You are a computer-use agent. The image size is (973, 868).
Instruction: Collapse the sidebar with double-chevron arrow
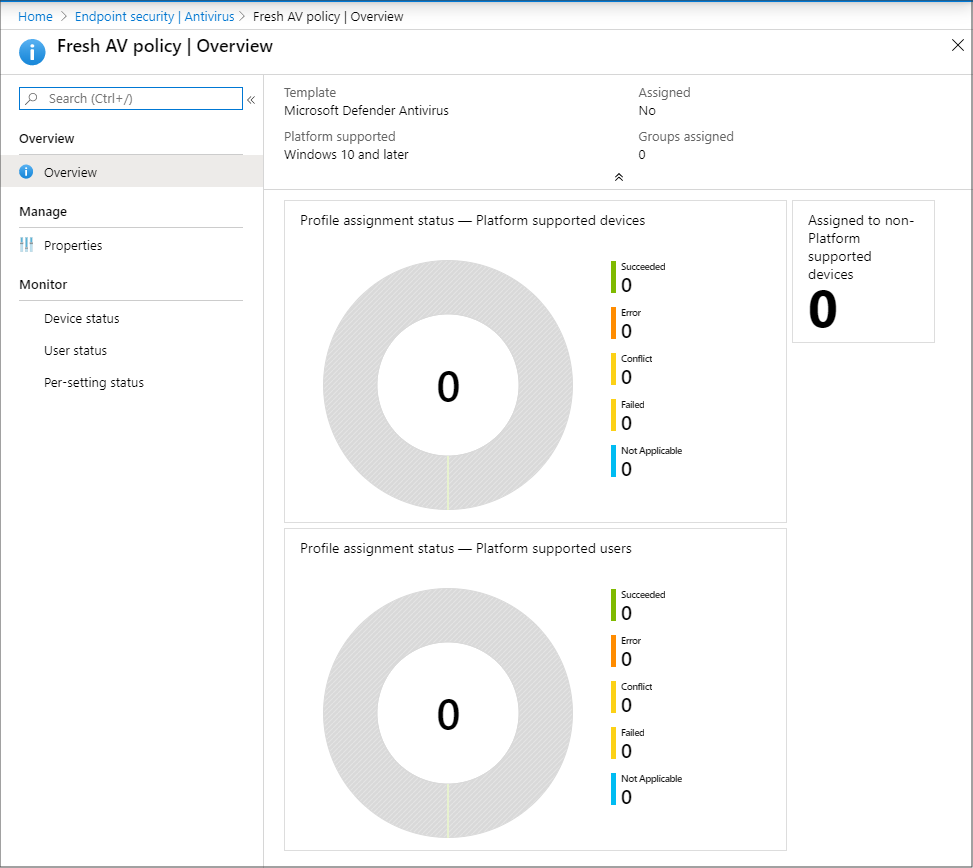[x=251, y=99]
